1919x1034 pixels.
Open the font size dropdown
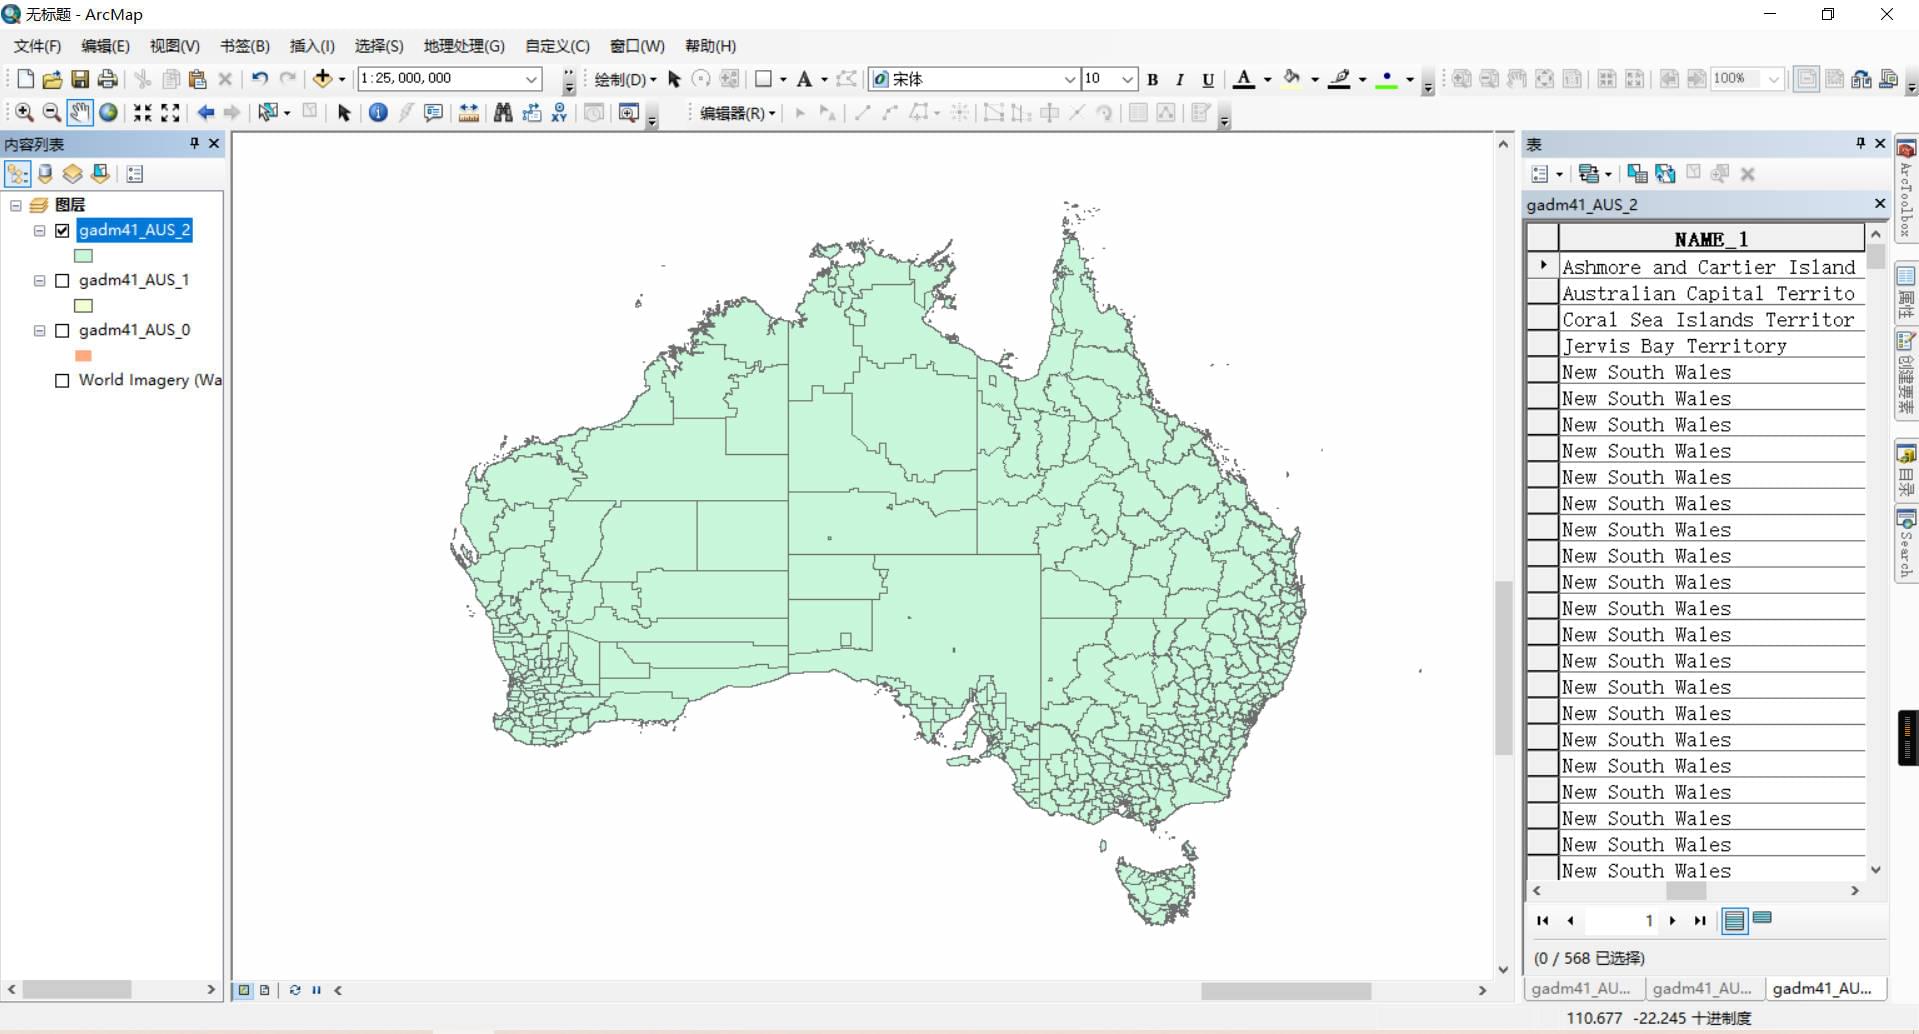coord(1127,79)
